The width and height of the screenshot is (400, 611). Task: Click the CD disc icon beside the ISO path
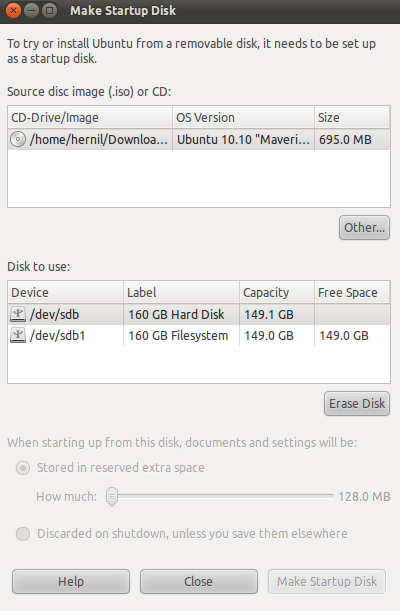pyautogui.click(x=18, y=139)
